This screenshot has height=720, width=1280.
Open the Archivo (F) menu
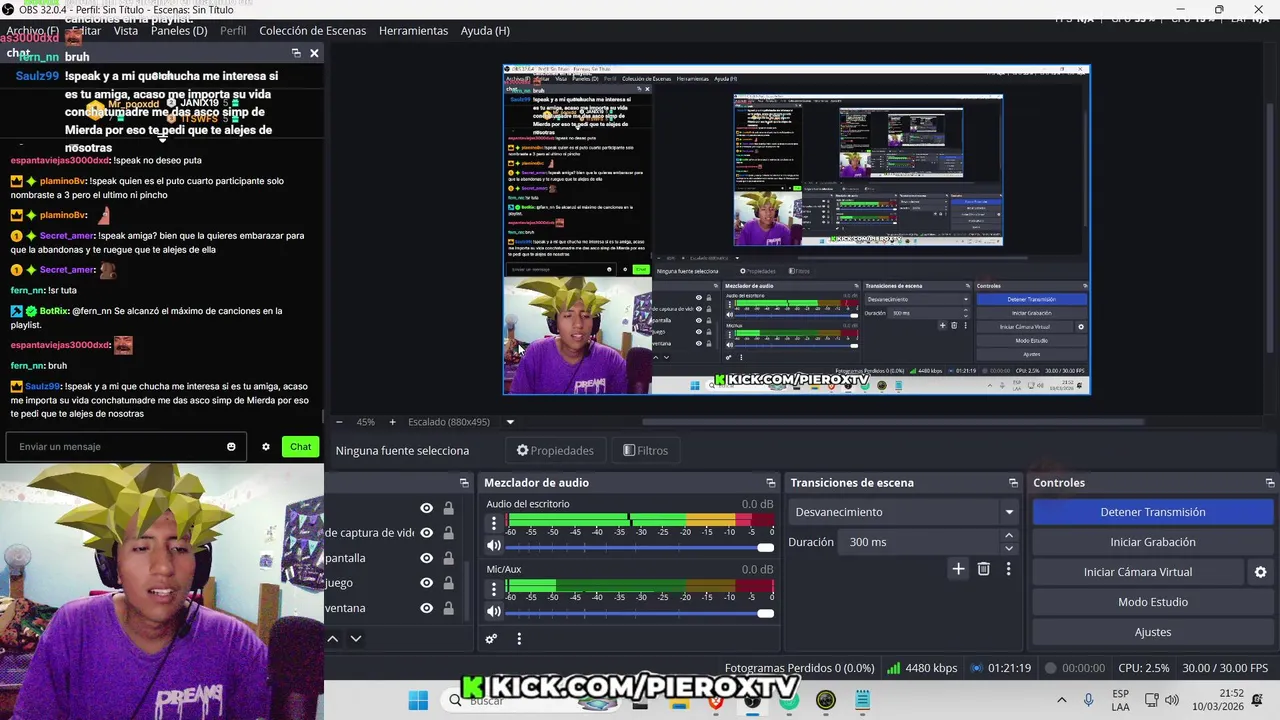pos(32,31)
